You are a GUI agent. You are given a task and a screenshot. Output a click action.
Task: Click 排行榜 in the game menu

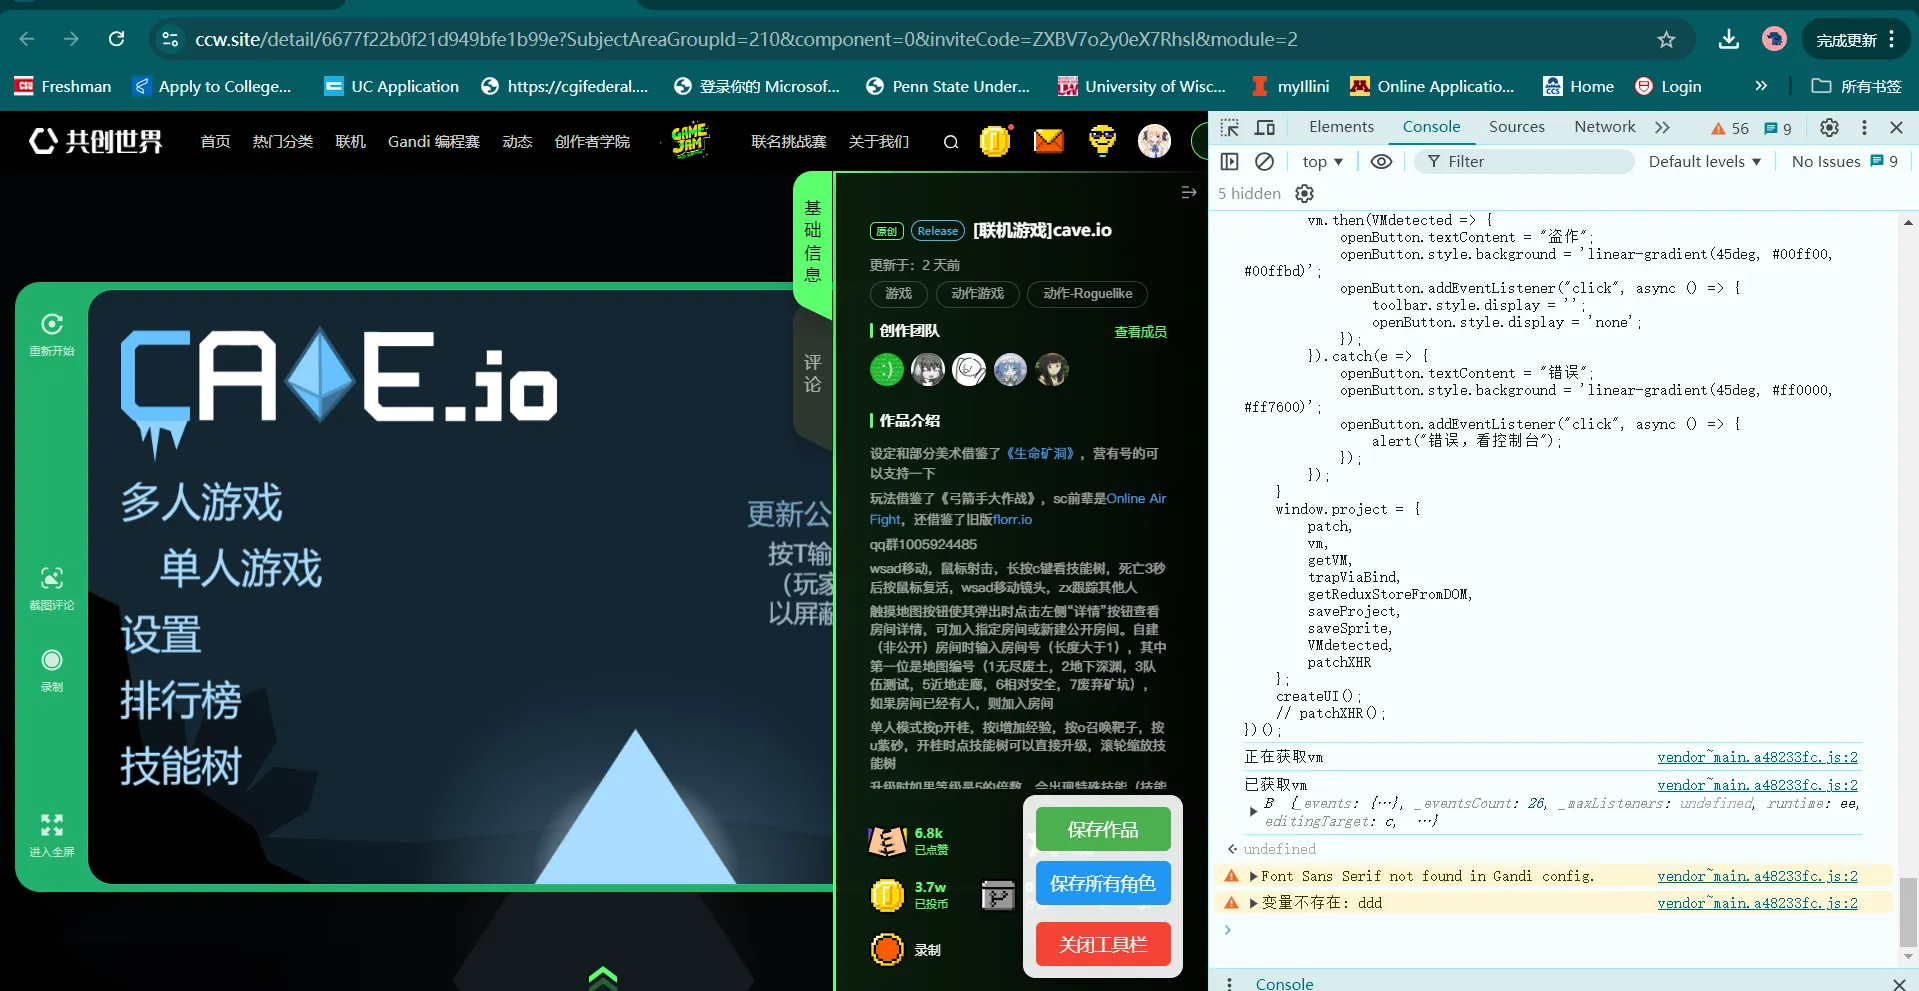click(181, 700)
